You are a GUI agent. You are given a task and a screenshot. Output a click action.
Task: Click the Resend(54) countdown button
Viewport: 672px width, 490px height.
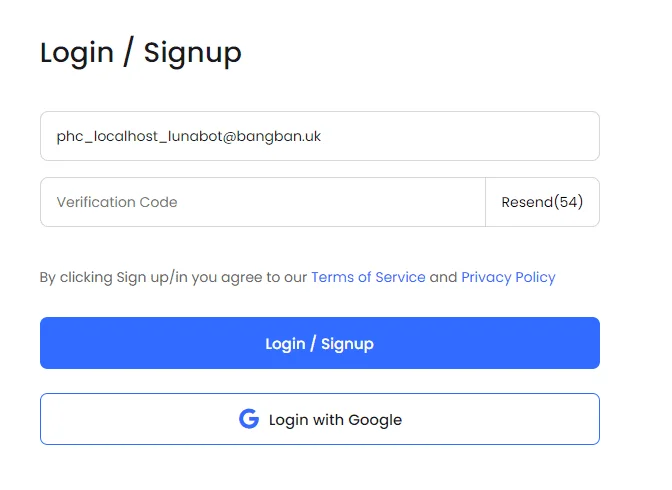point(543,202)
